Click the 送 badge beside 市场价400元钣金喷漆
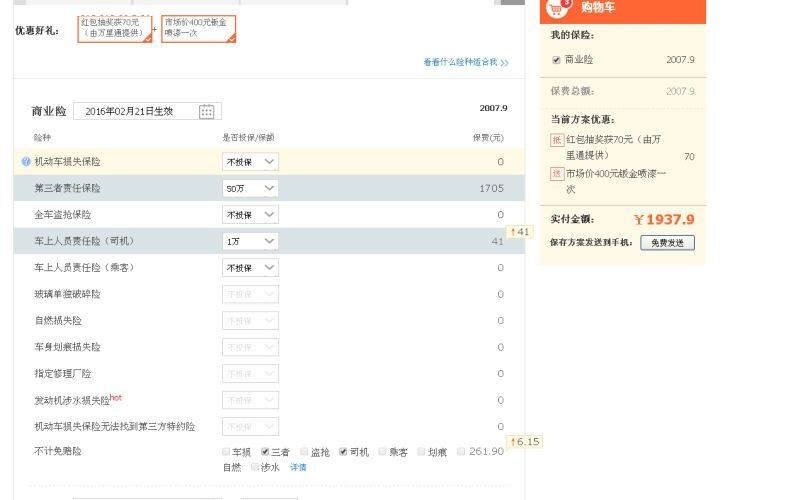This screenshot has height=500, width=800. click(x=557, y=174)
